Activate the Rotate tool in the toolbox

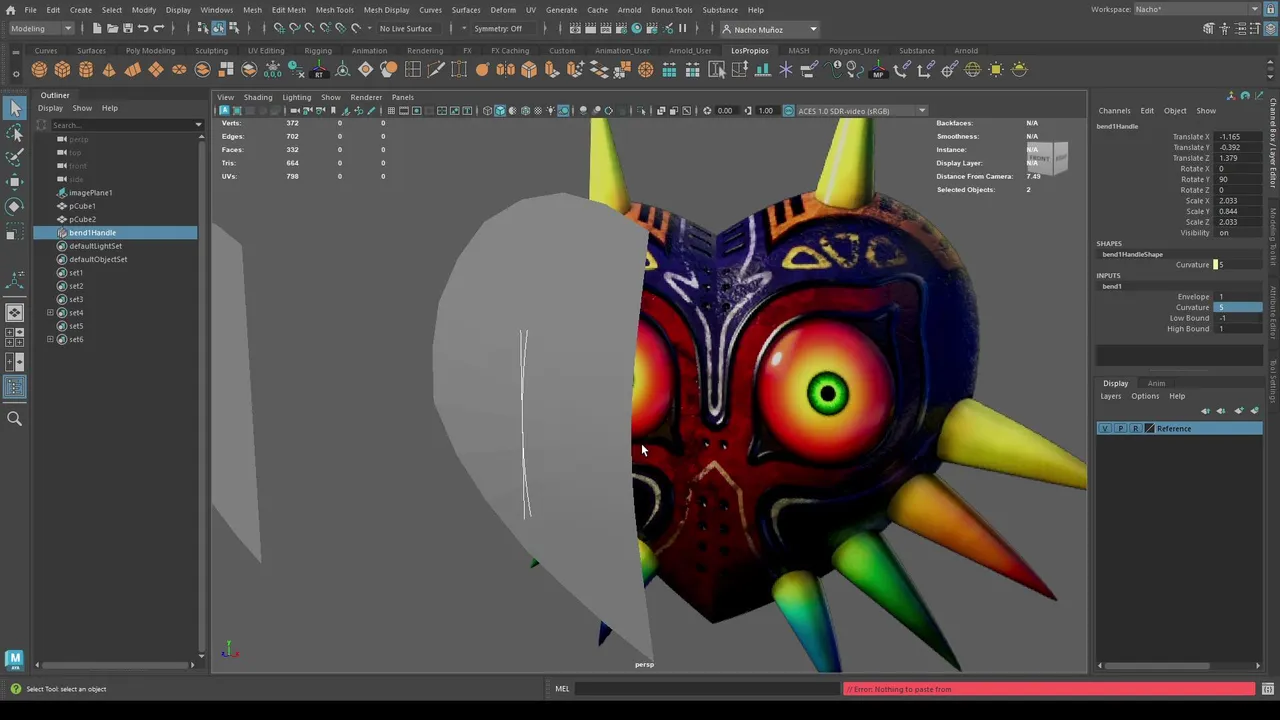pyautogui.click(x=15, y=206)
